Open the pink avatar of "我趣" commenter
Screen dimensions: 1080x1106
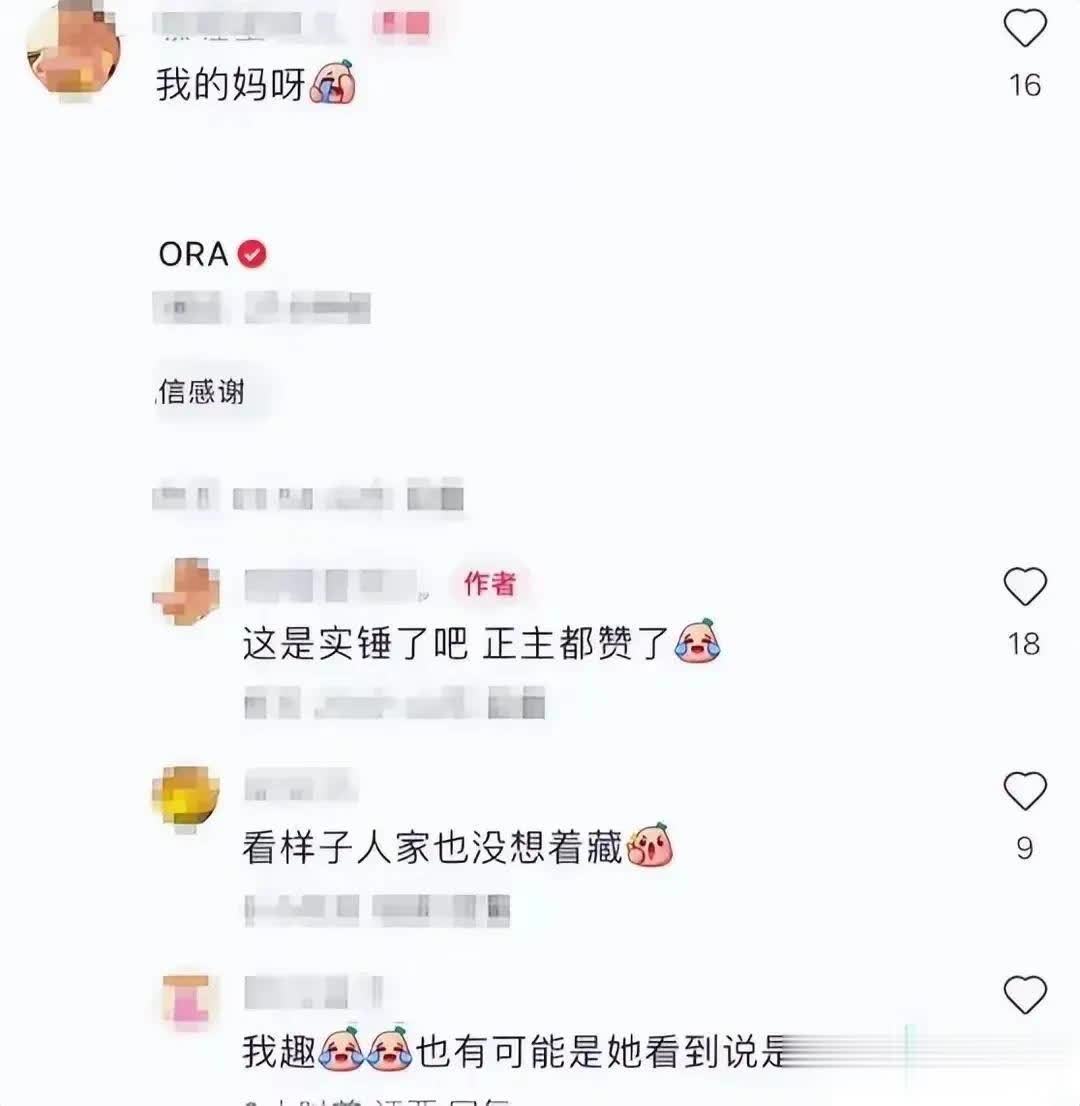(186, 1000)
